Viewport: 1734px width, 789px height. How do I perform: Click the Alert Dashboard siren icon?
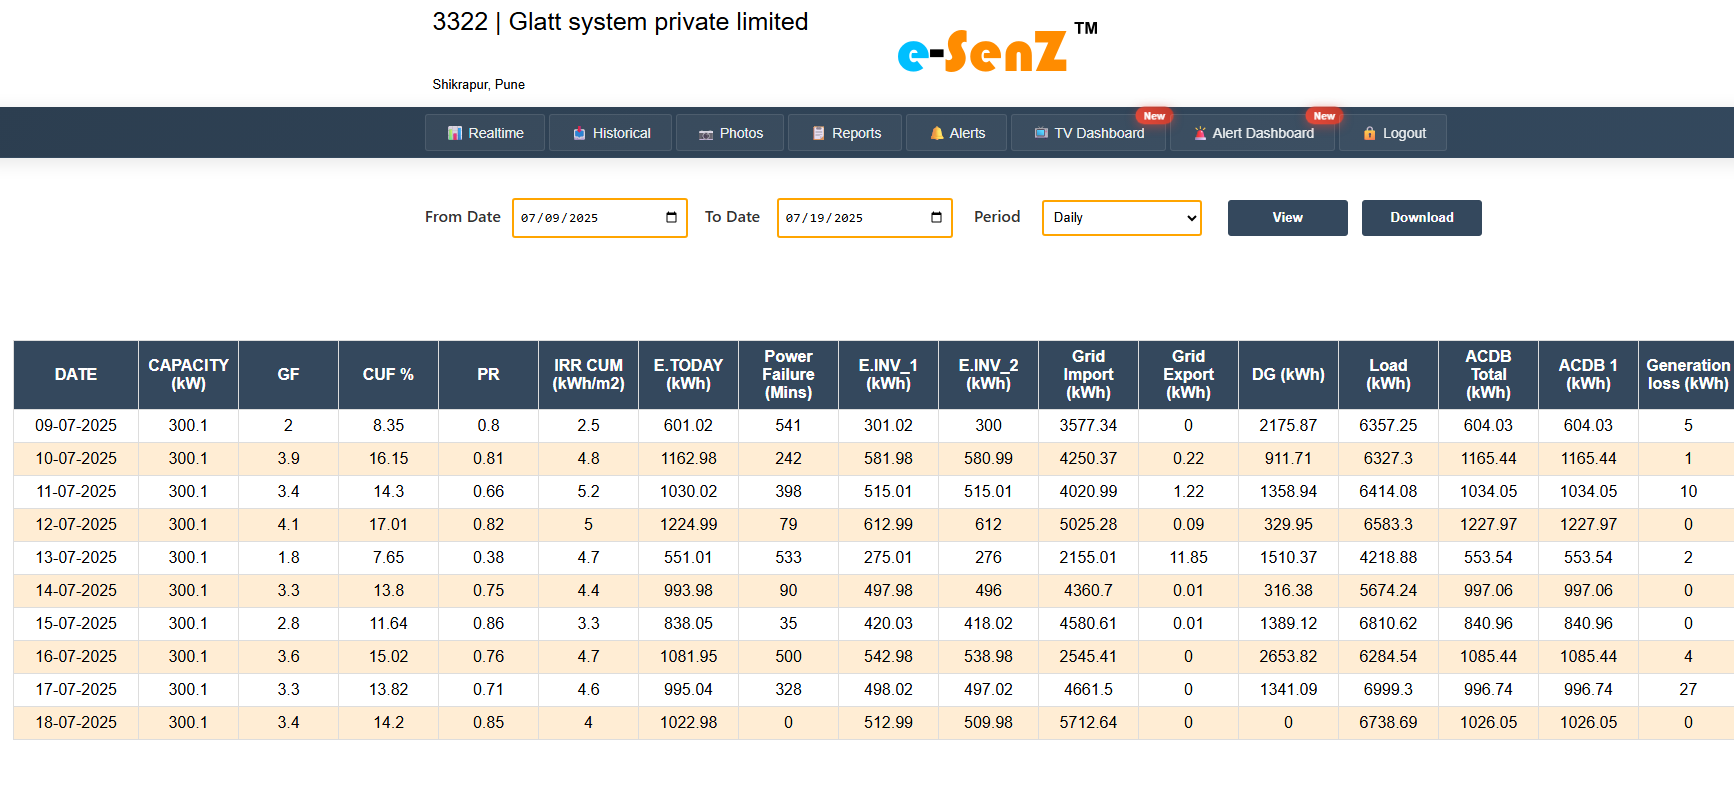[1200, 133]
